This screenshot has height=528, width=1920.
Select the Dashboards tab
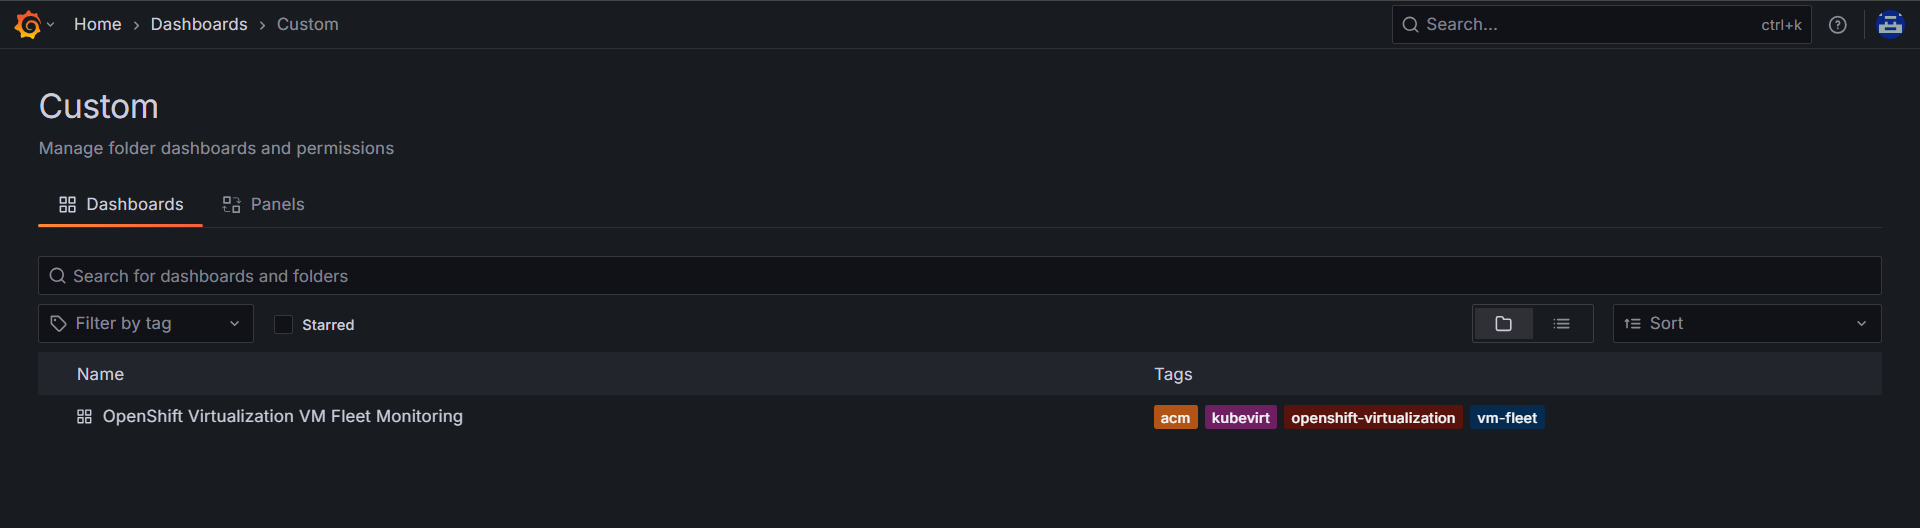(x=121, y=205)
